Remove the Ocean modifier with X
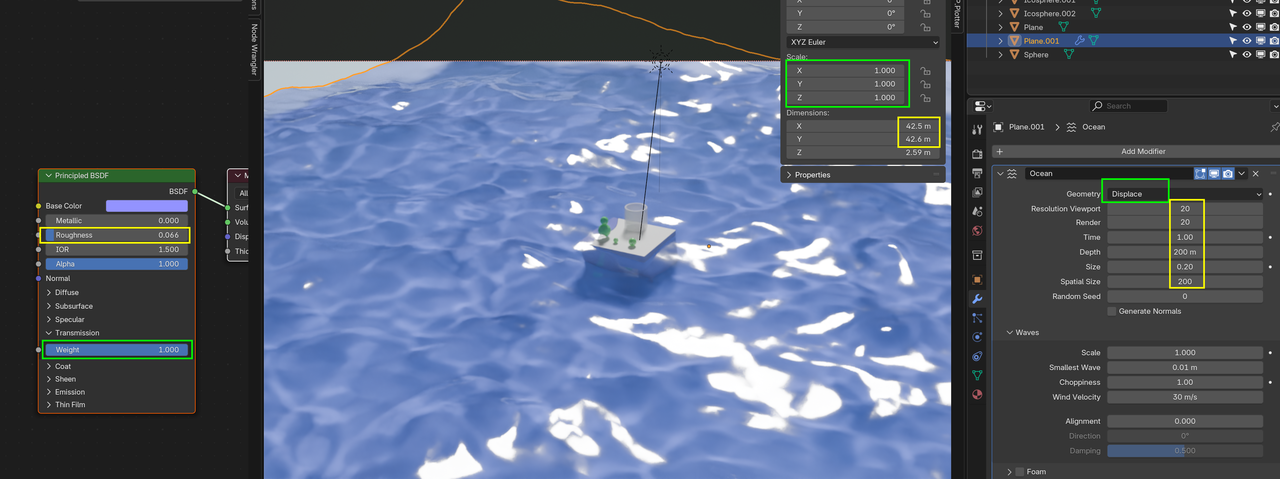Viewport: 1280px width, 479px height. pos(1256,173)
